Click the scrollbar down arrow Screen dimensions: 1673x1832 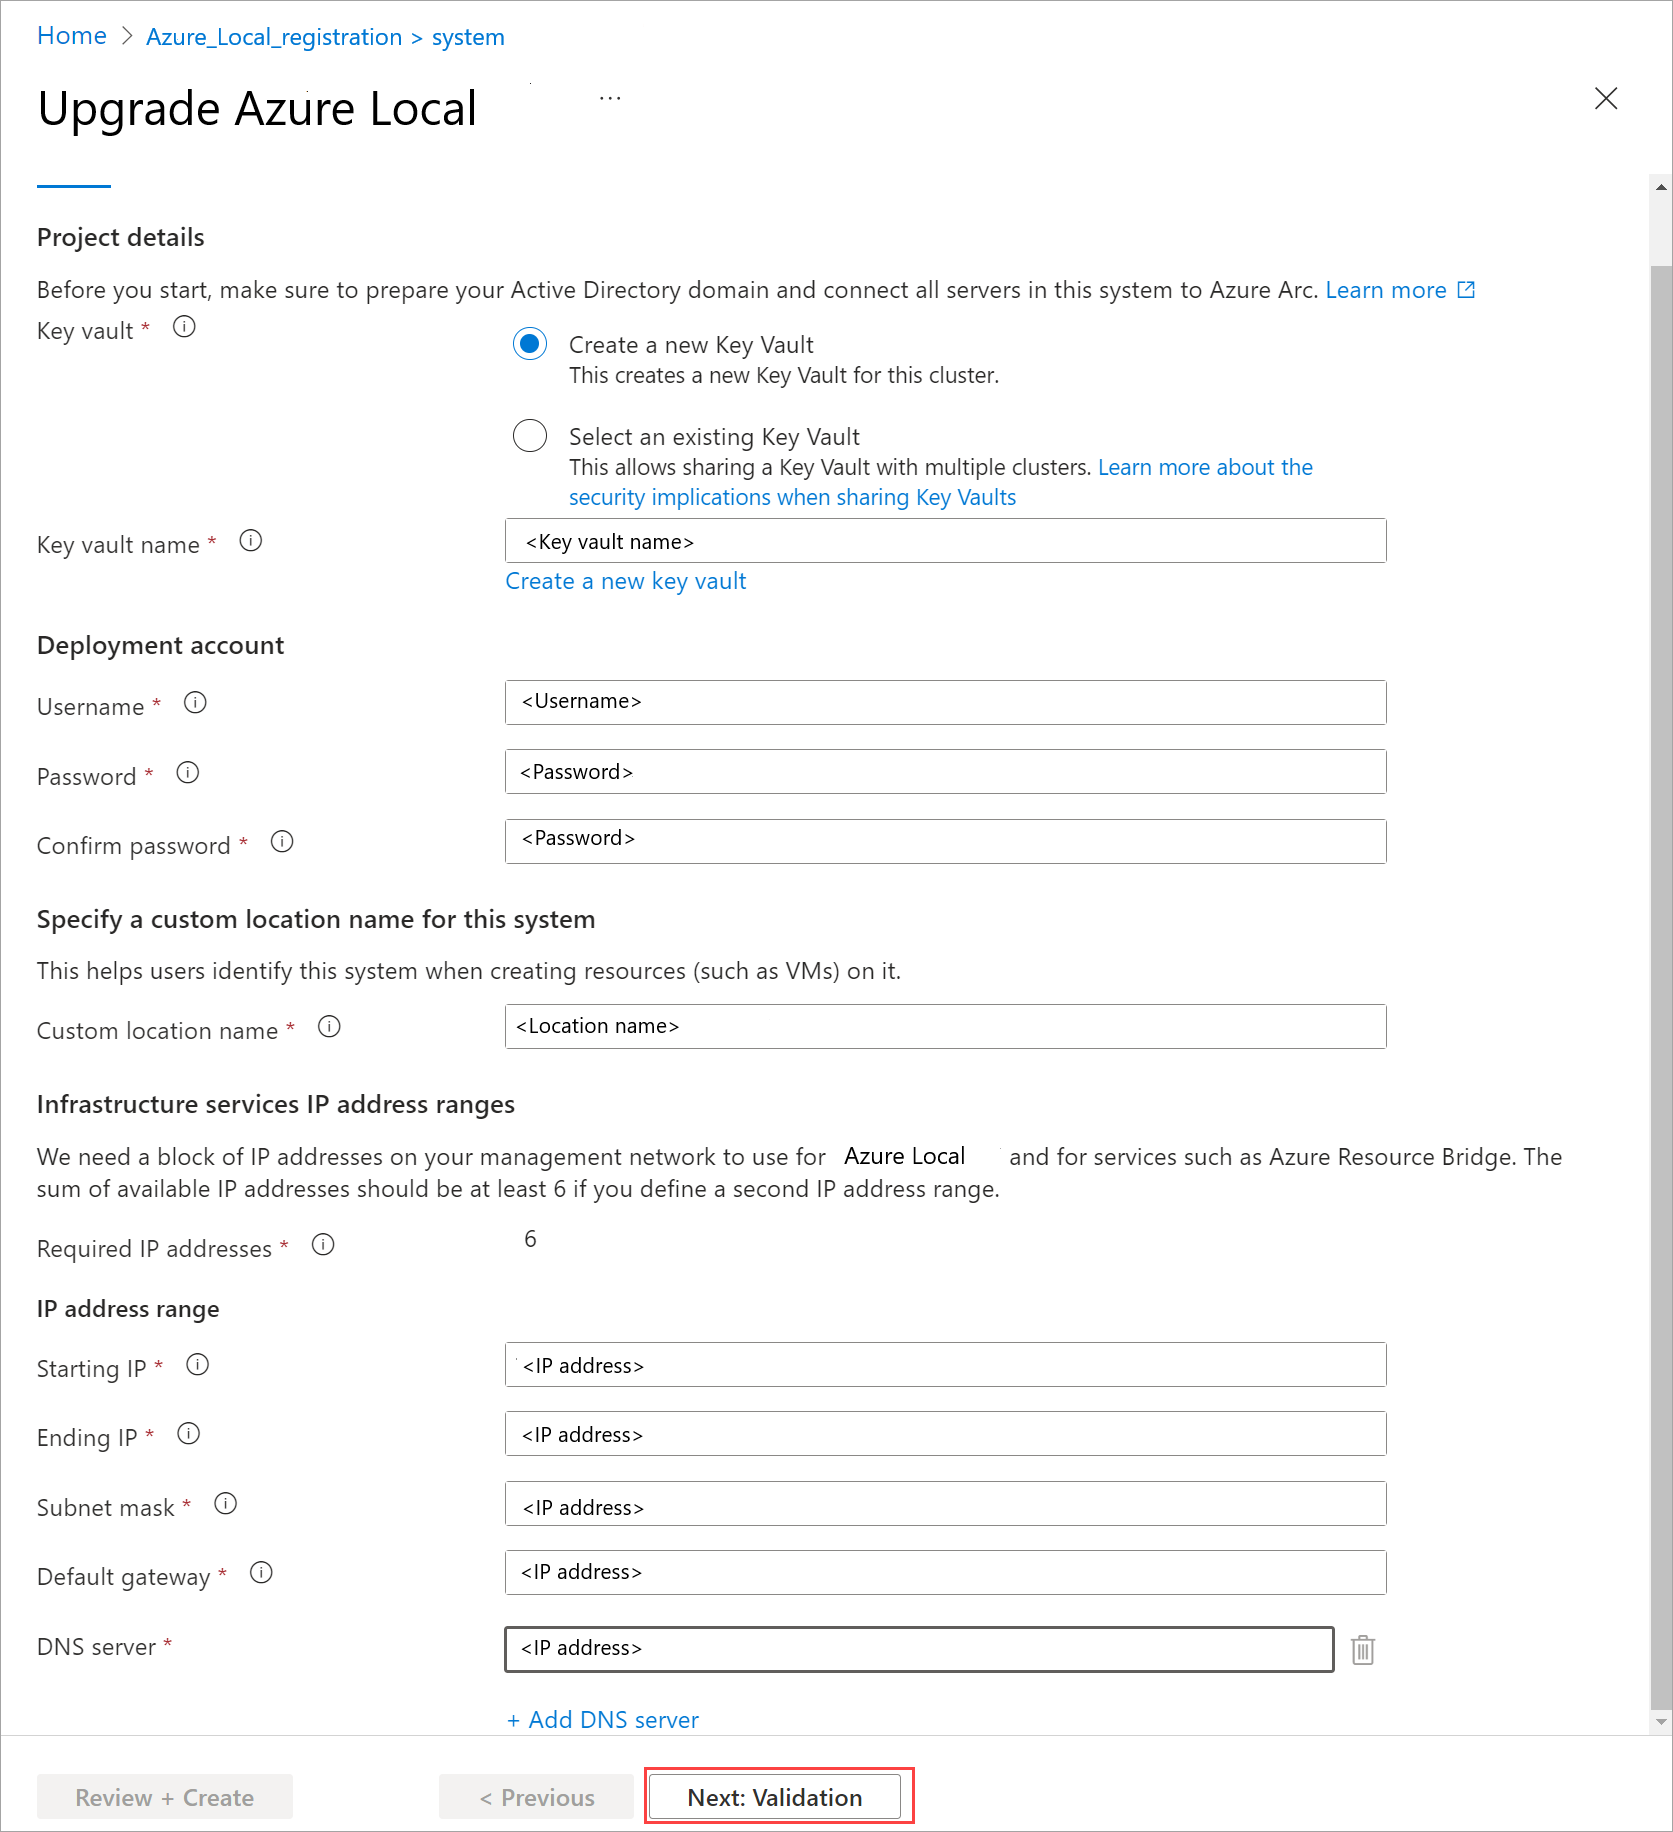pos(1661,1722)
